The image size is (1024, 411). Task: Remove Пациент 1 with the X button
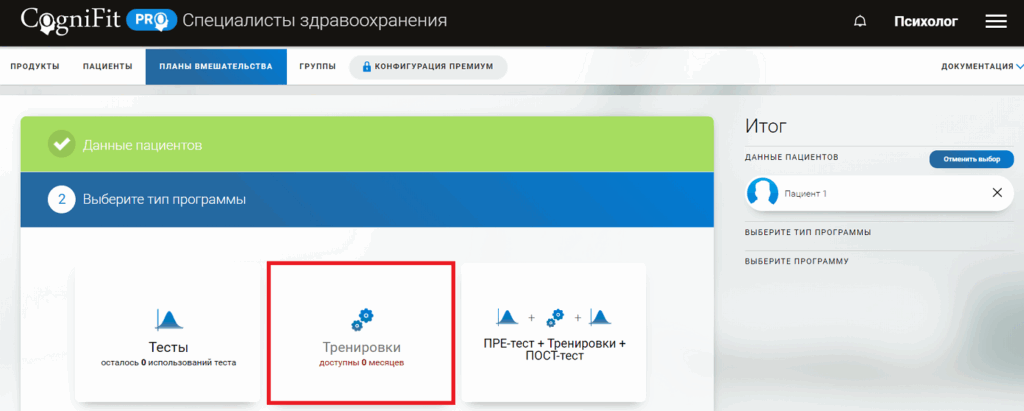click(x=996, y=192)
